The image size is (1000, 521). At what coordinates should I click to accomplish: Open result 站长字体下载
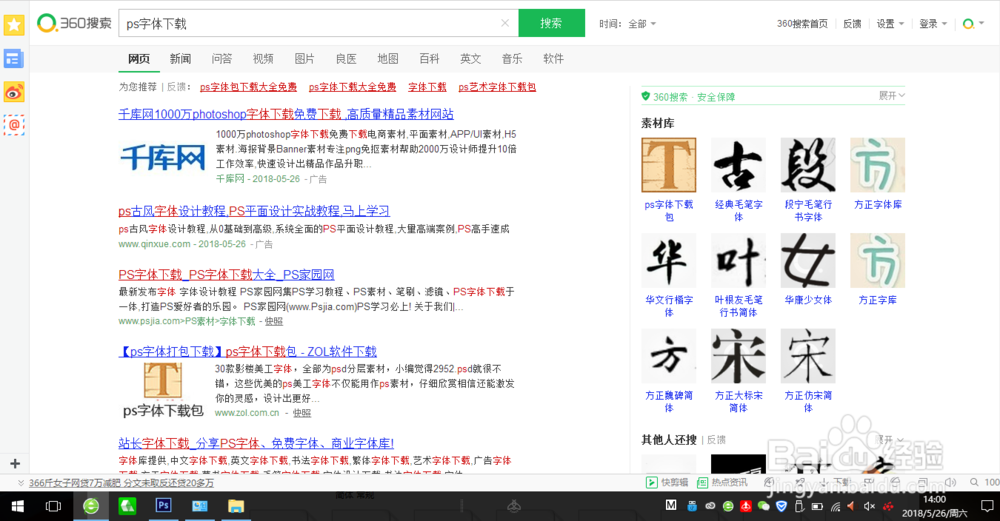point(256,443)
